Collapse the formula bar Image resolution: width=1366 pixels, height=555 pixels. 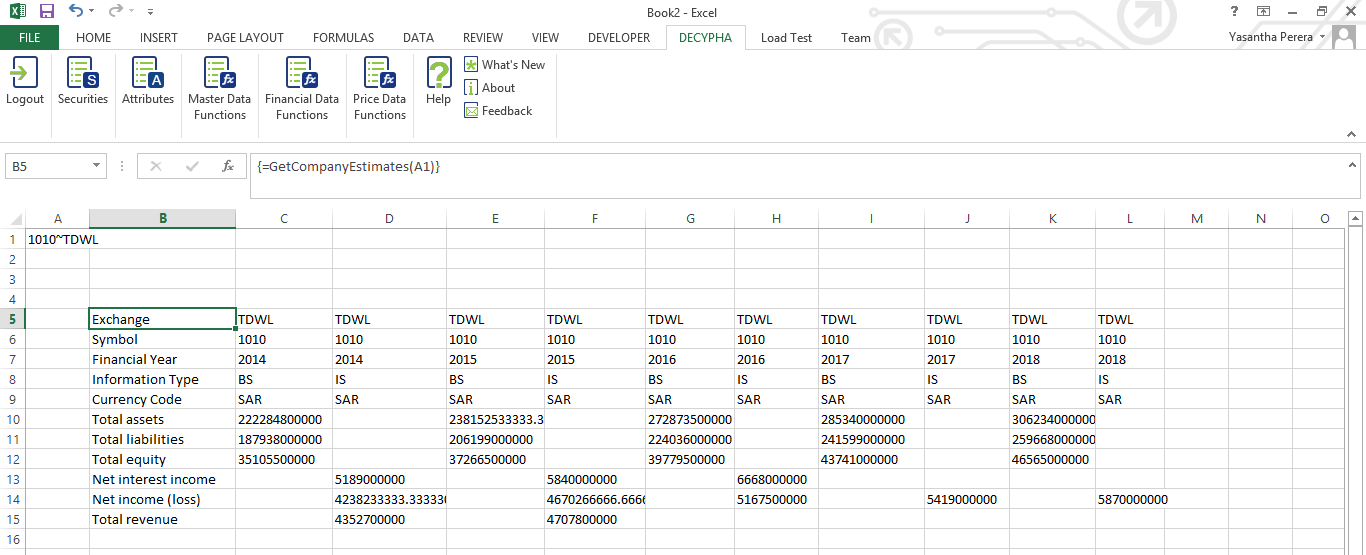pyautogui.click(x=1352, y=165)
